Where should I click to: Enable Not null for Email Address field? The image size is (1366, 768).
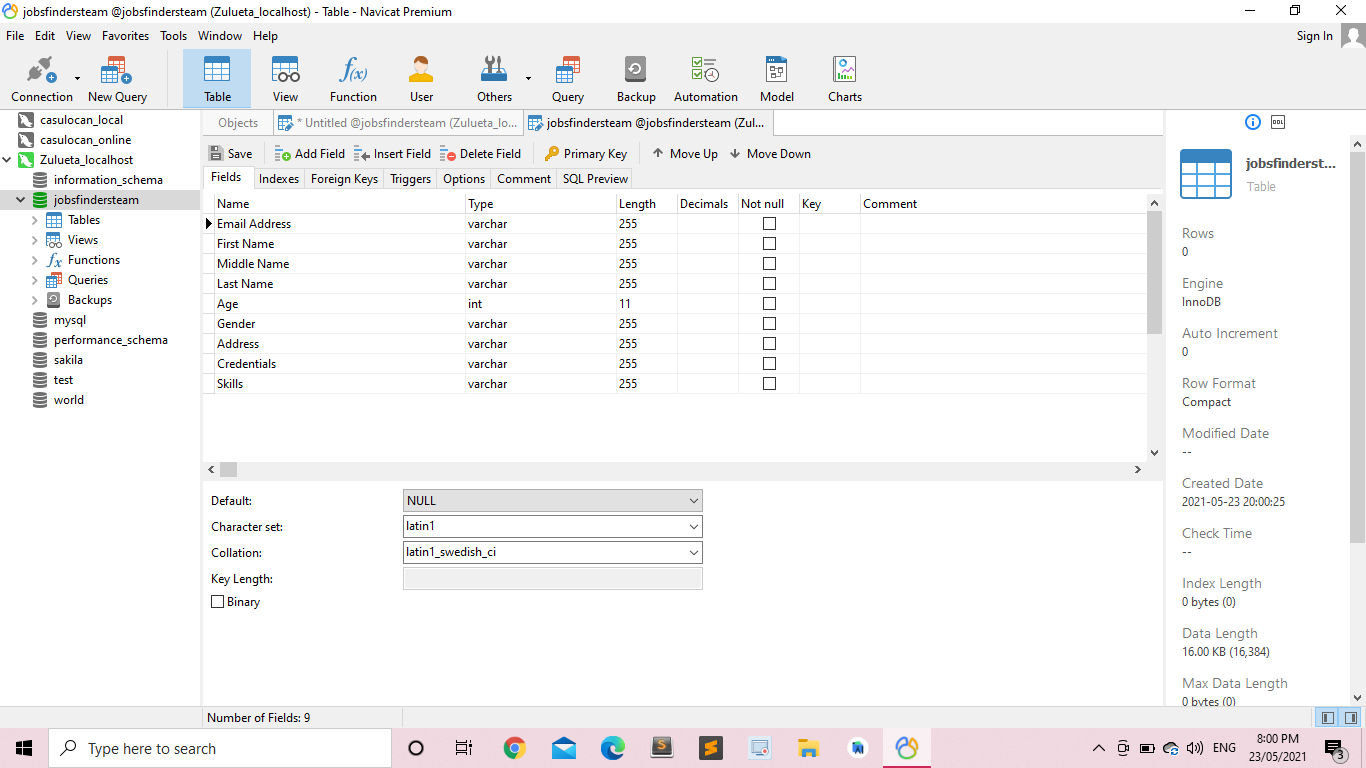769,224
